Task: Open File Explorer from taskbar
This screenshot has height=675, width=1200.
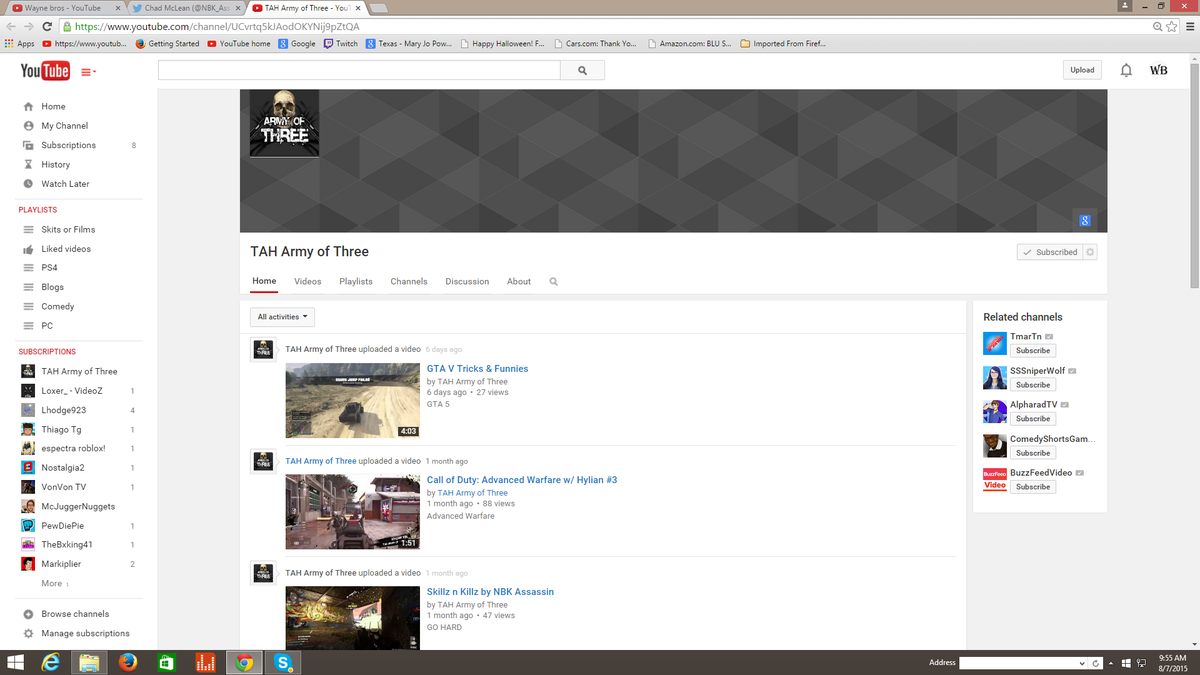Action: pyautogui.click(x=88, y=662)
